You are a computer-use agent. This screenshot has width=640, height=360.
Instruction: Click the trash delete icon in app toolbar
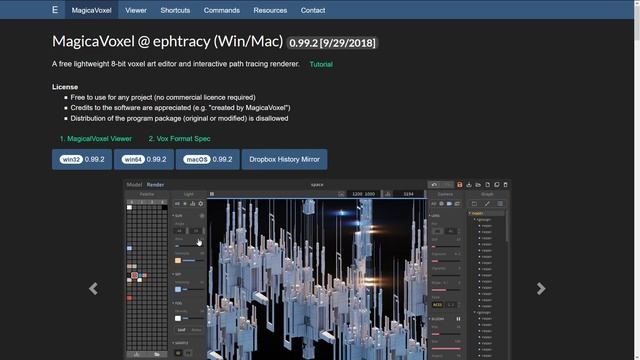click(x=505, y=185)
